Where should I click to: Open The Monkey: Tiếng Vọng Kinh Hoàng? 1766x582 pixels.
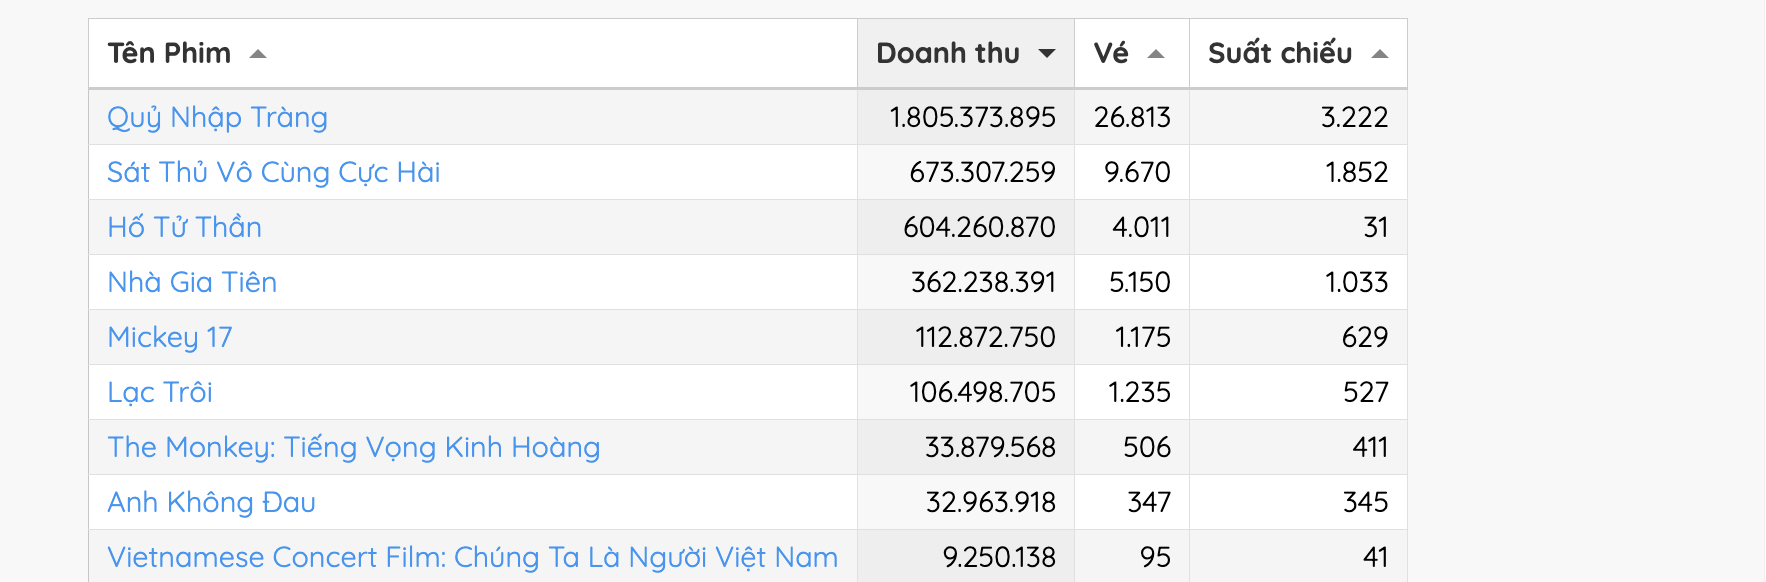click(x=353, y=448)
